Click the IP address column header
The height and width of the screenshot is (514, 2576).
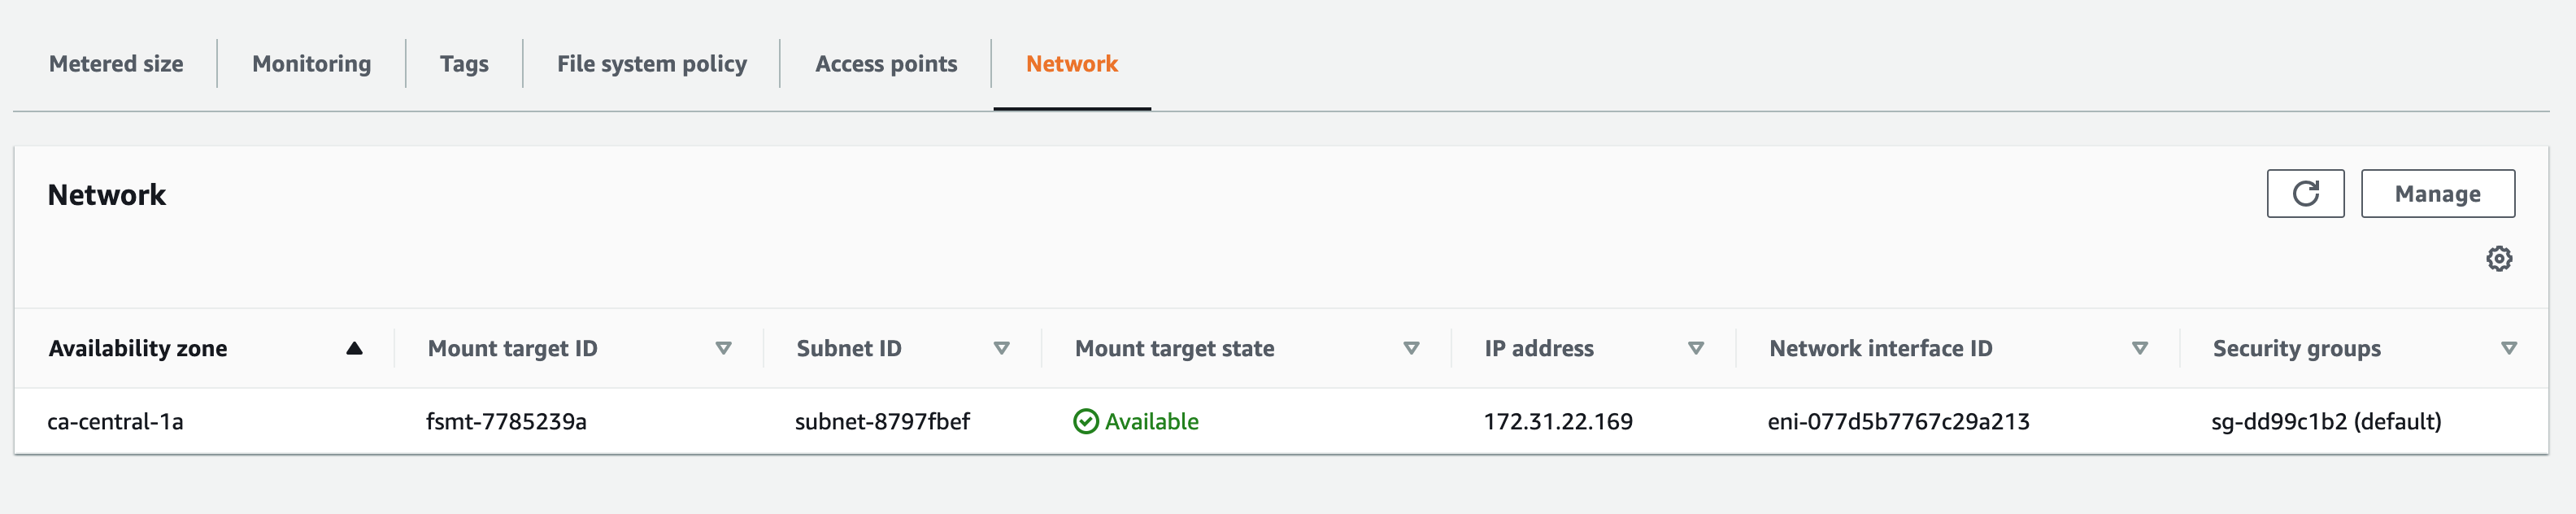click(1539, 348)
